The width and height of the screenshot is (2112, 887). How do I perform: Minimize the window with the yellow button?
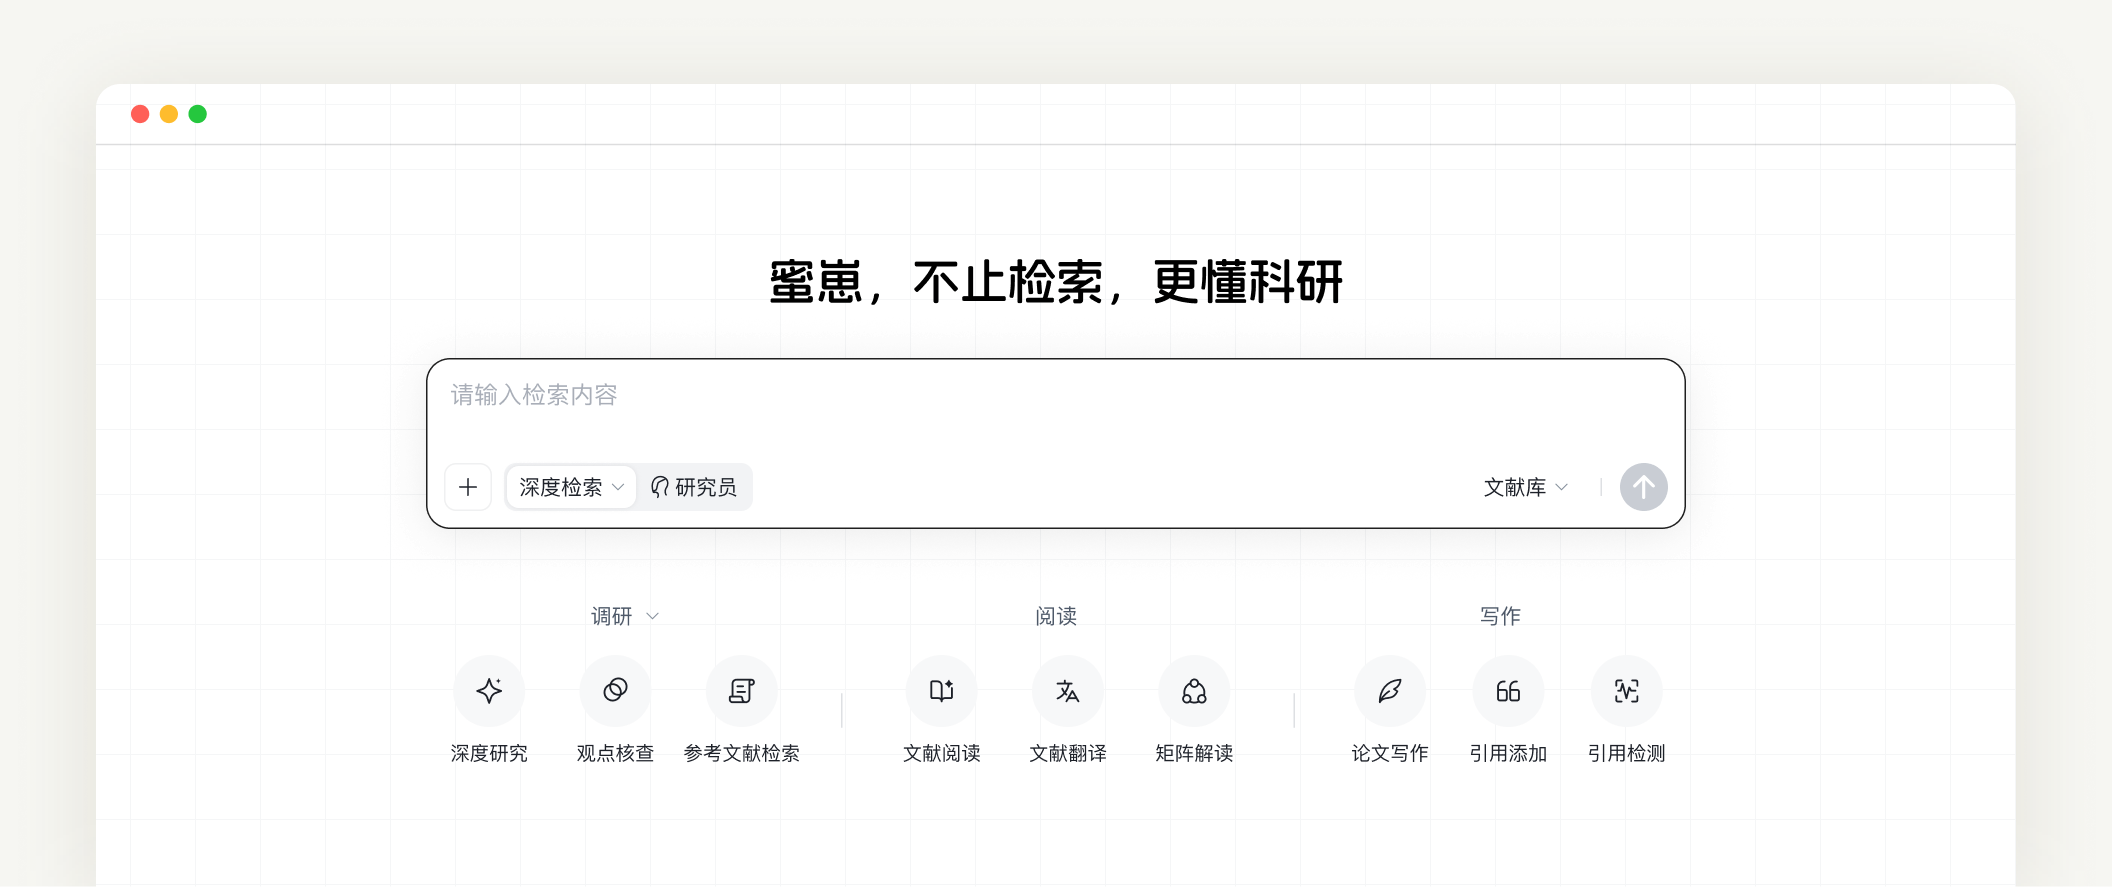(x=169, y=114)
